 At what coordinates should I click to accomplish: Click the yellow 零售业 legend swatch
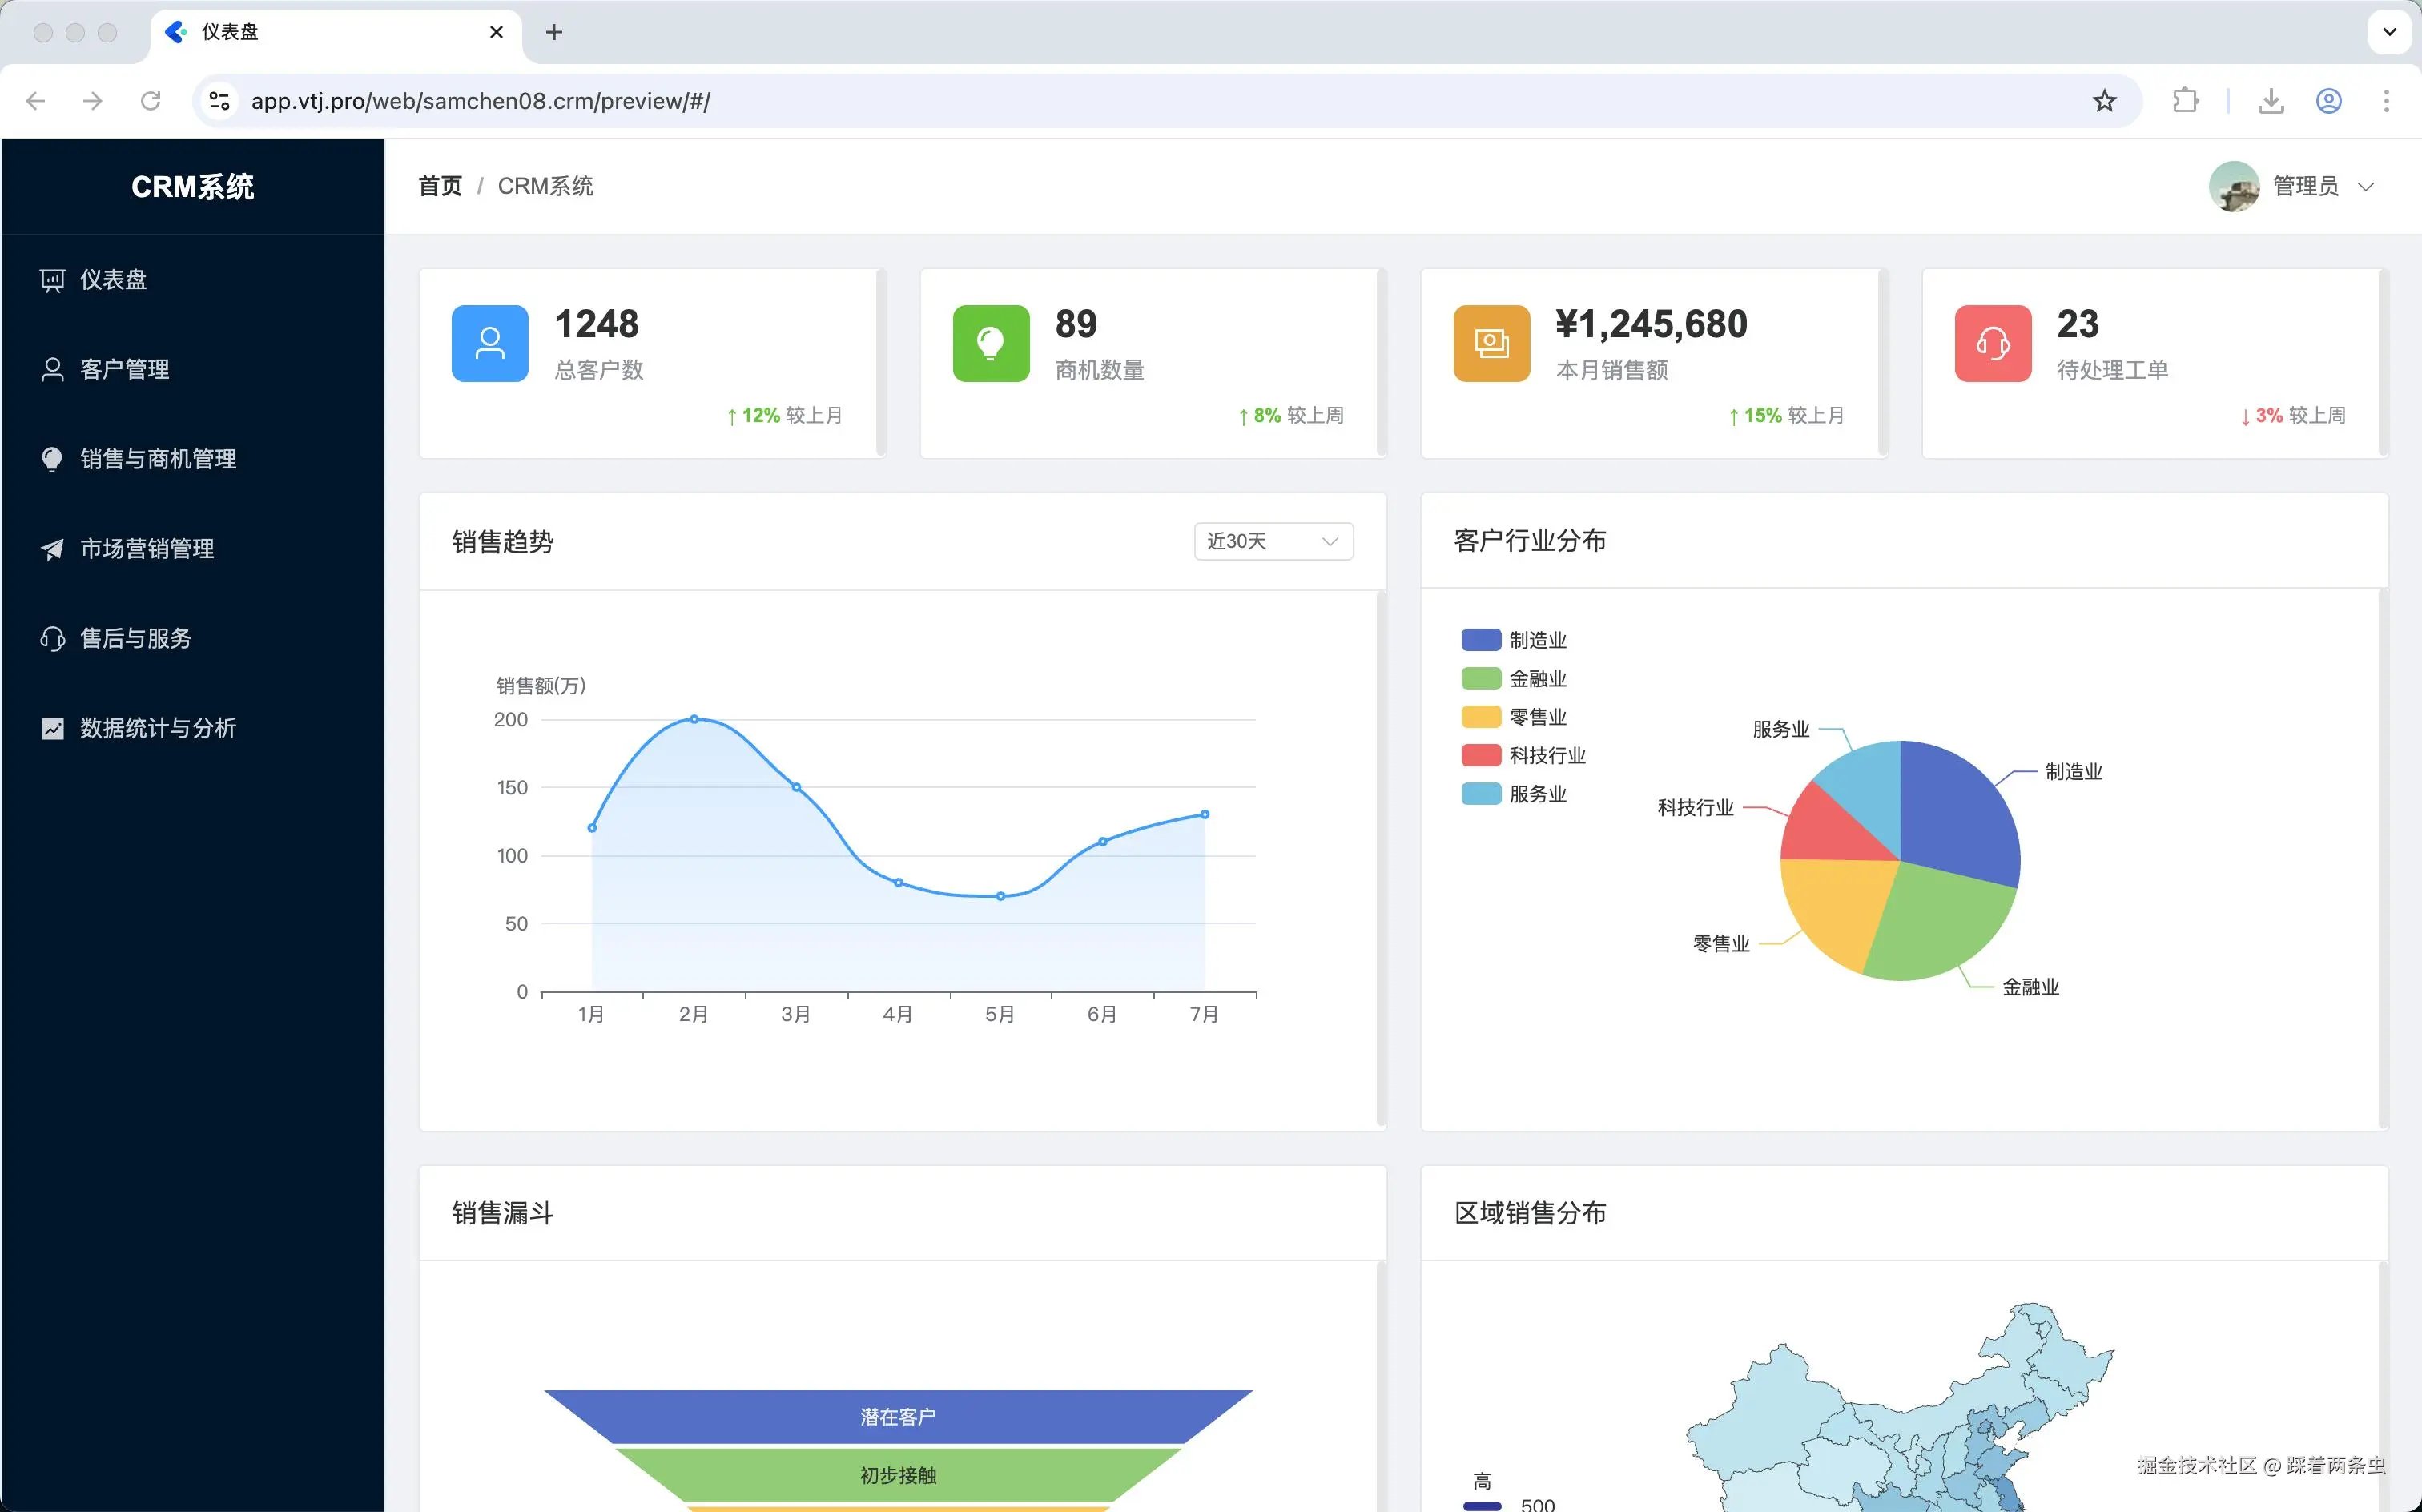click(x=1480, y=717)
